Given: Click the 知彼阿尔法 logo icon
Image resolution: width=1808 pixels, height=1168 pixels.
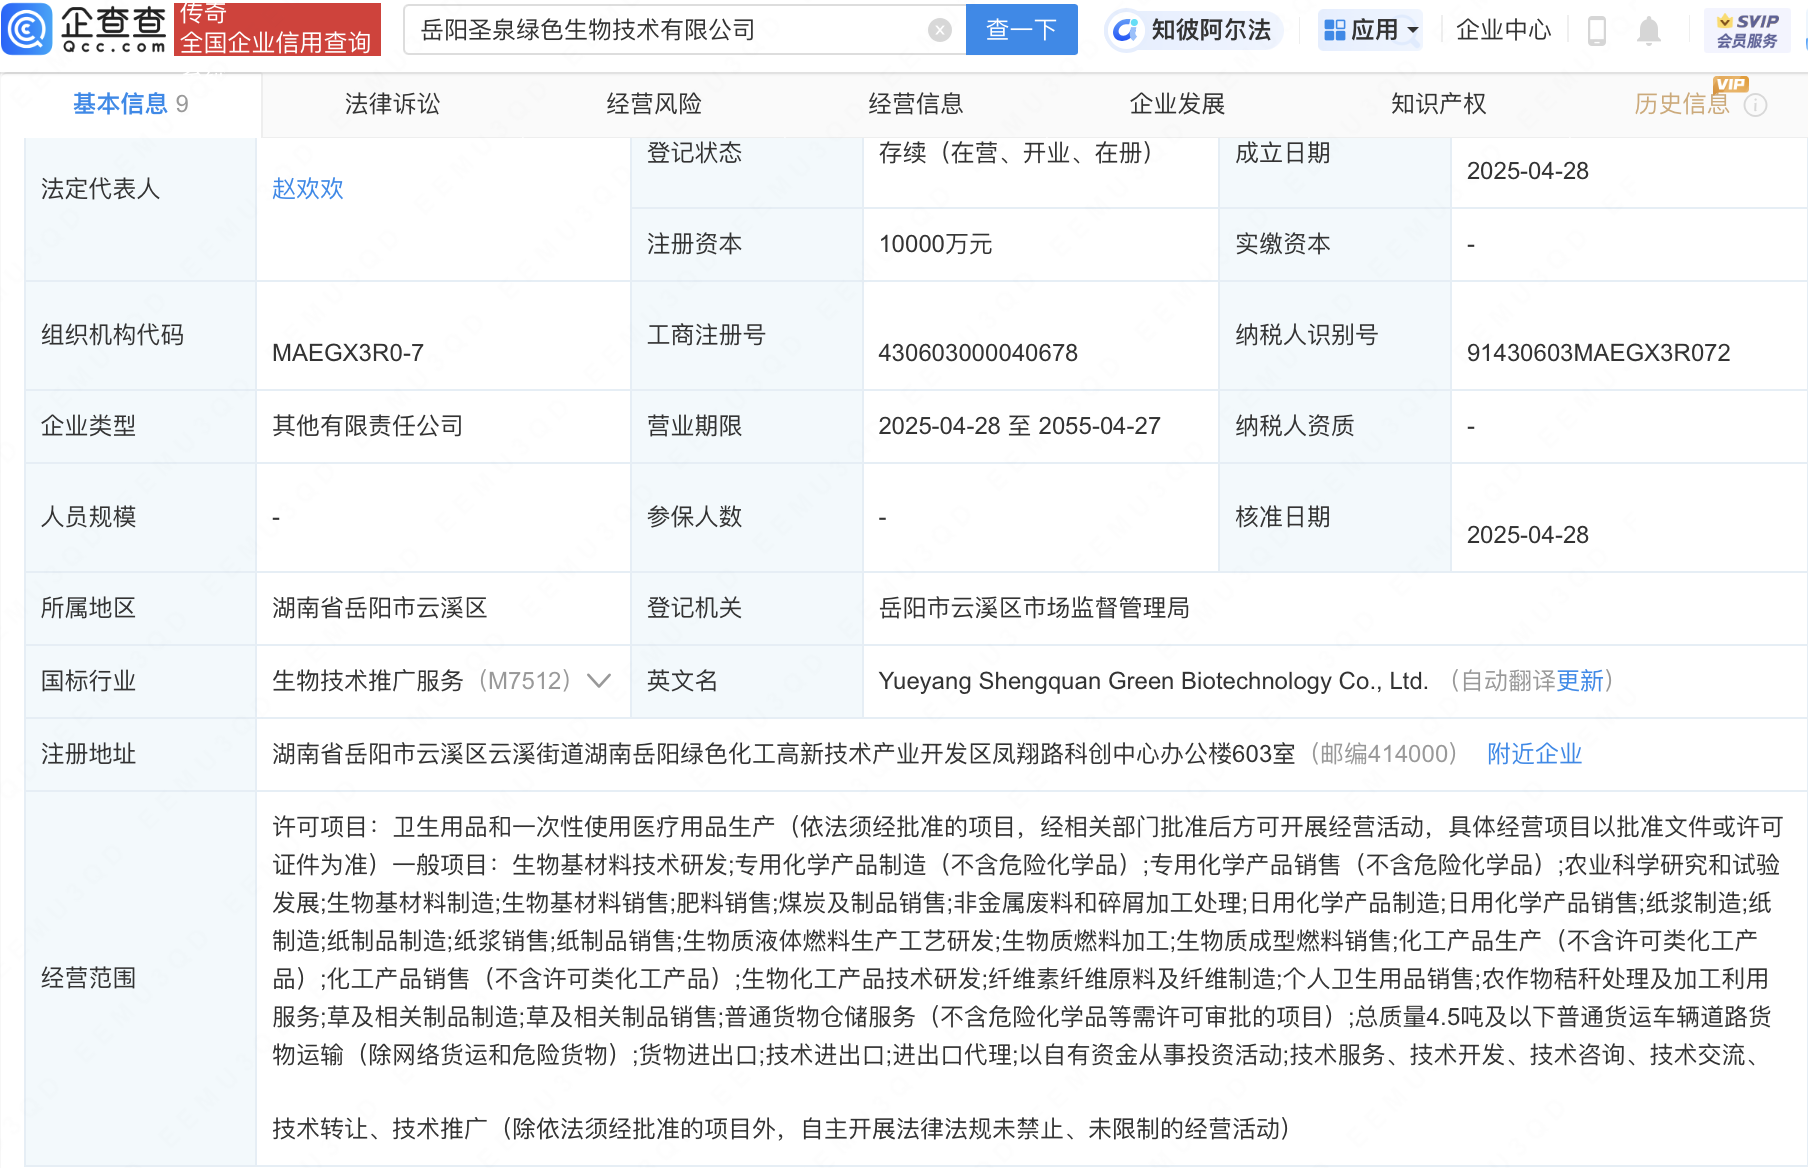Looking at the screenshot, I should point(1125,30).
